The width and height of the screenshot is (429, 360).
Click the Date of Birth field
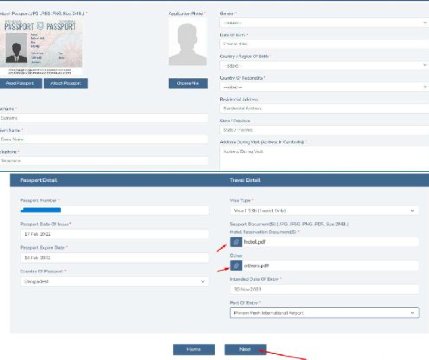(324, 44)
